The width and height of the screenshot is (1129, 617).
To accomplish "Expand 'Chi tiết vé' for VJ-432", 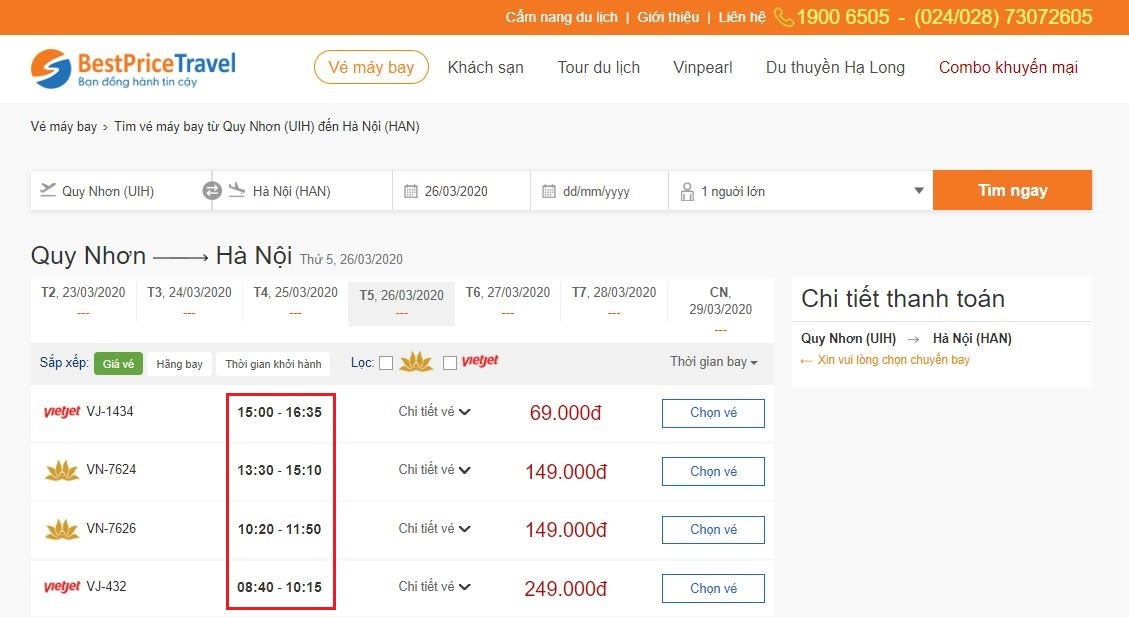I will [434, 587].
